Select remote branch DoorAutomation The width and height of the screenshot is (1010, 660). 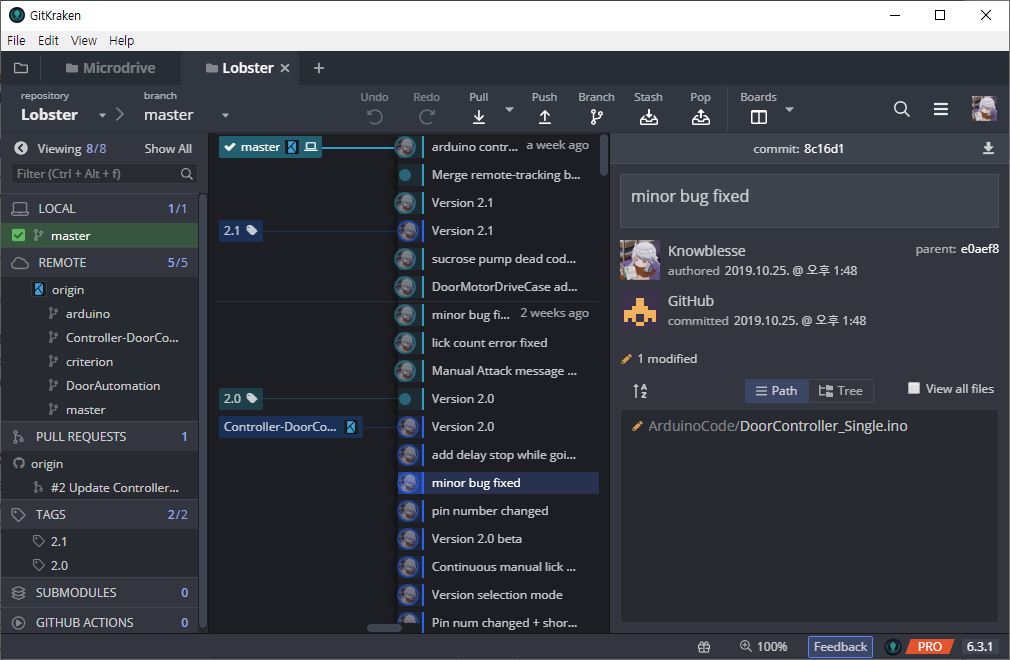pos(113,386)
